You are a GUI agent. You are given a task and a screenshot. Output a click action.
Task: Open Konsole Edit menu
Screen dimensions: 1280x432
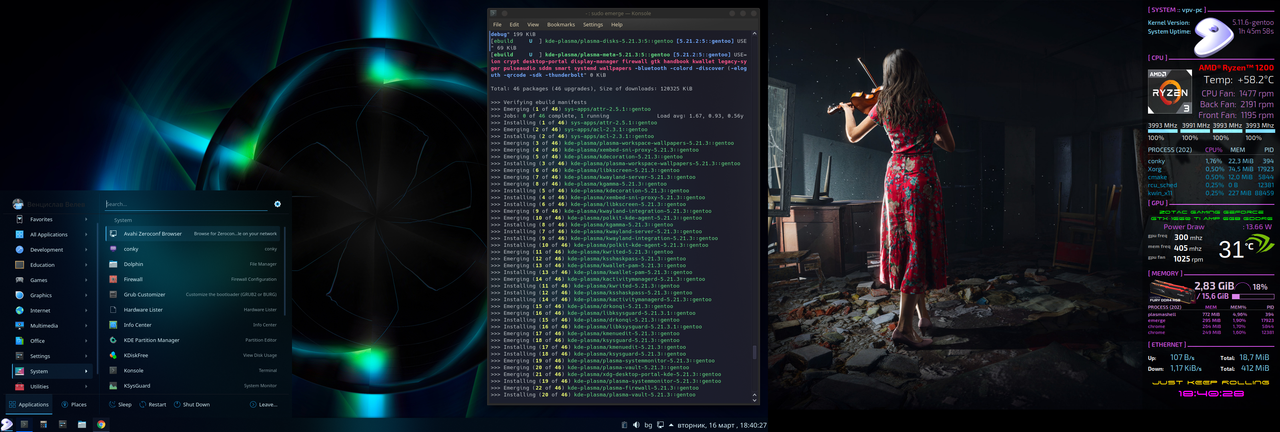[514, 24]
